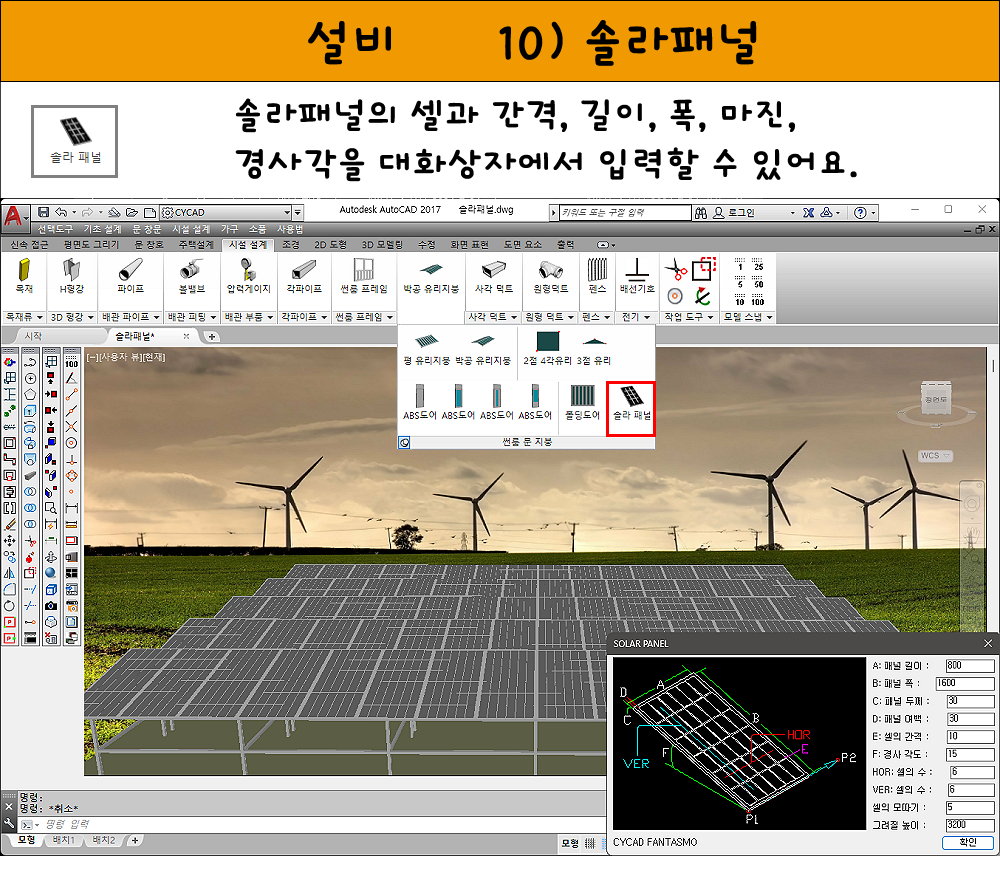This screenshot has height=882, width=1000.
Task: Click the binoculars search icon
Action: pos(700,213)
